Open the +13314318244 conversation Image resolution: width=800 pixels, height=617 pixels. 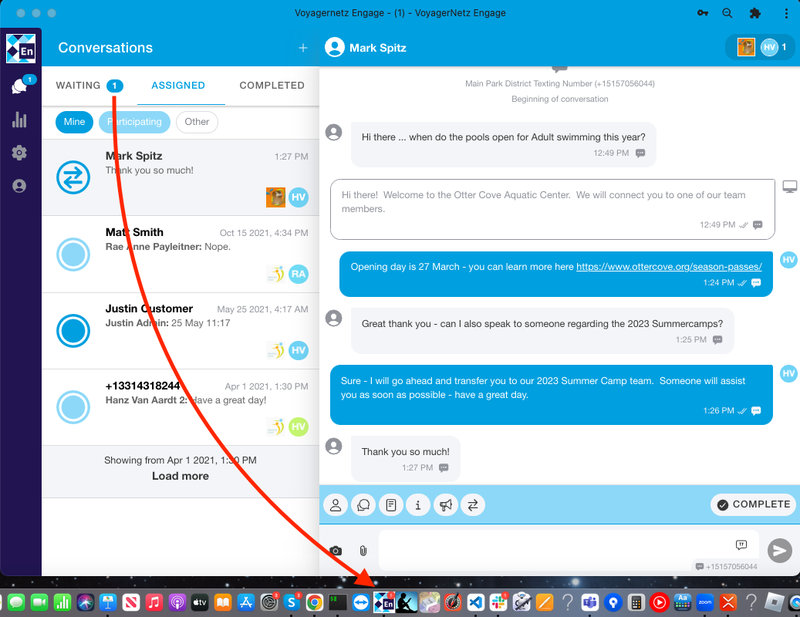(x=181, y=407)
